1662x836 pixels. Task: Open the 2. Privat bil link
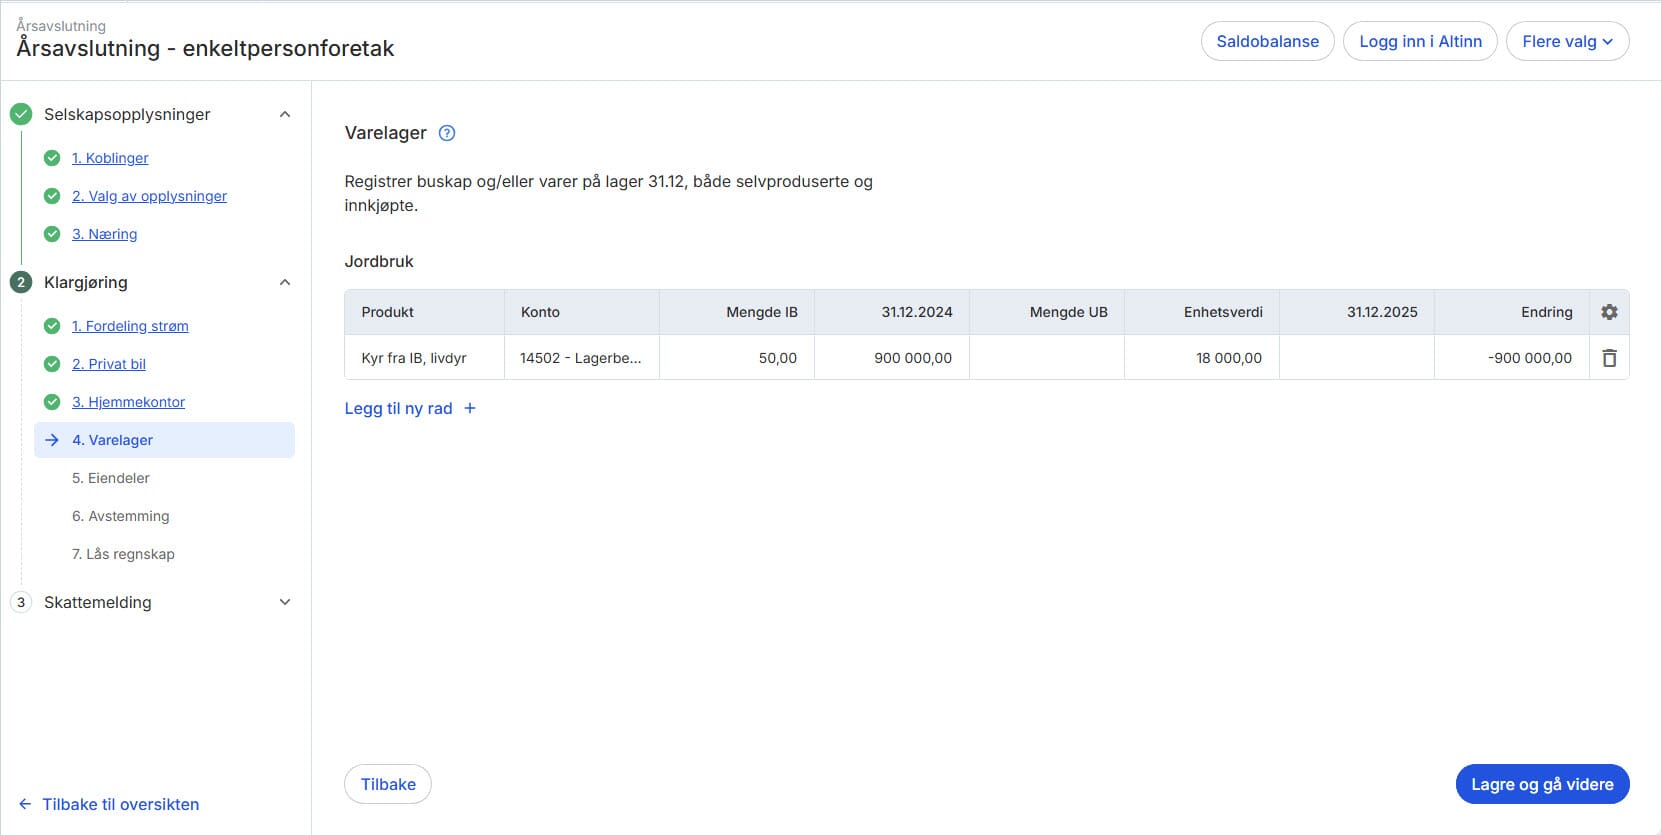pos(109,364)
